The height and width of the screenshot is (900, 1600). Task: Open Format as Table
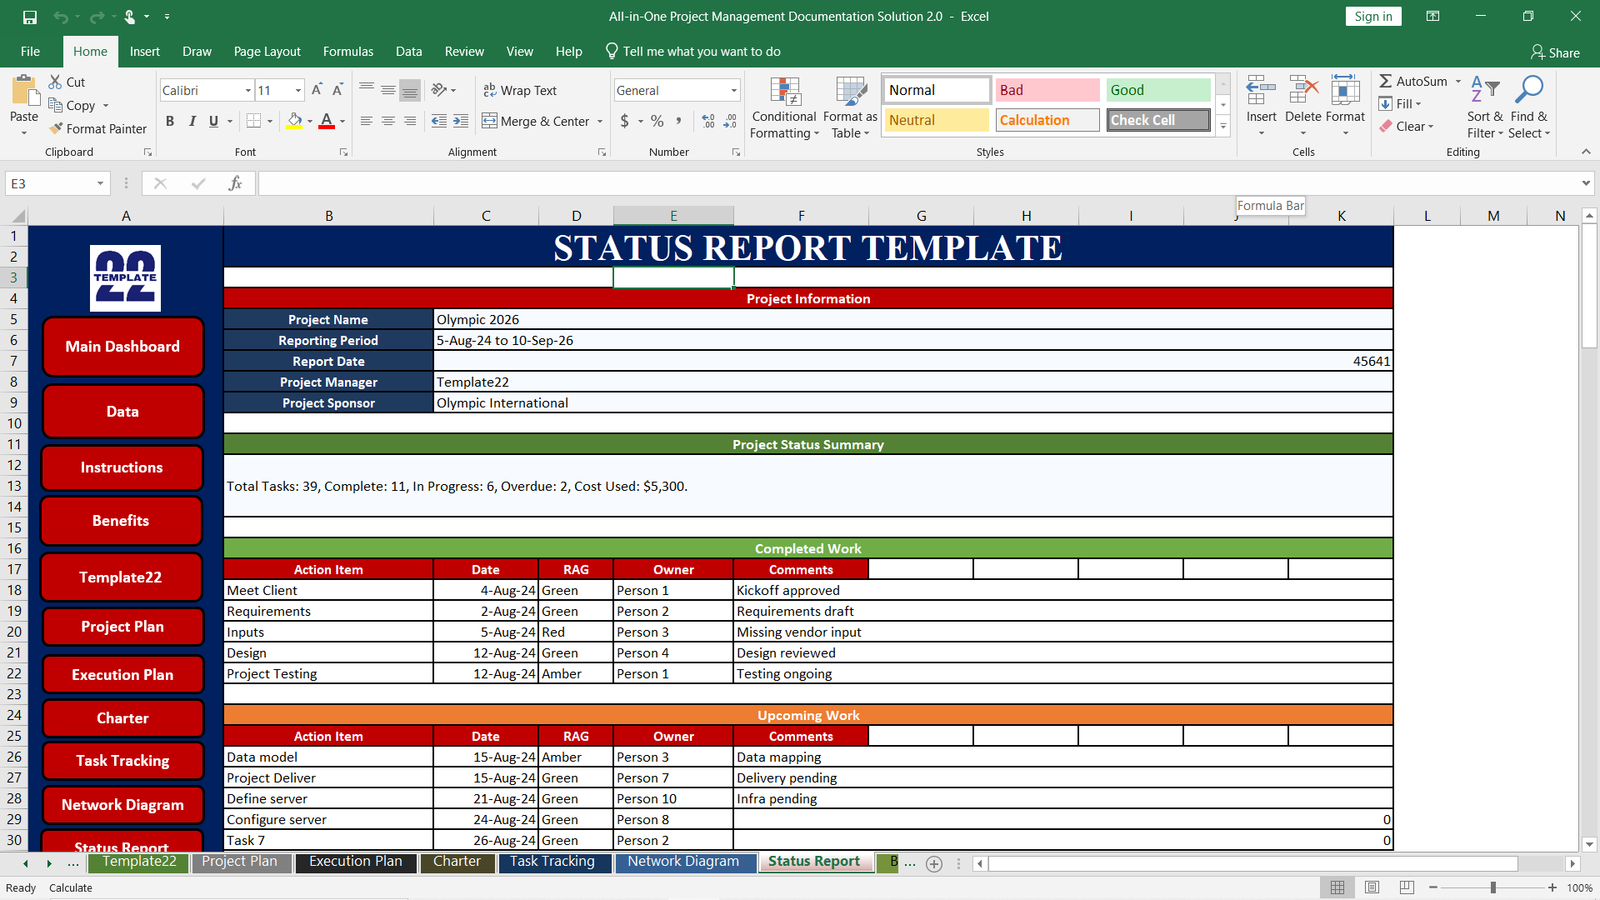850,108
